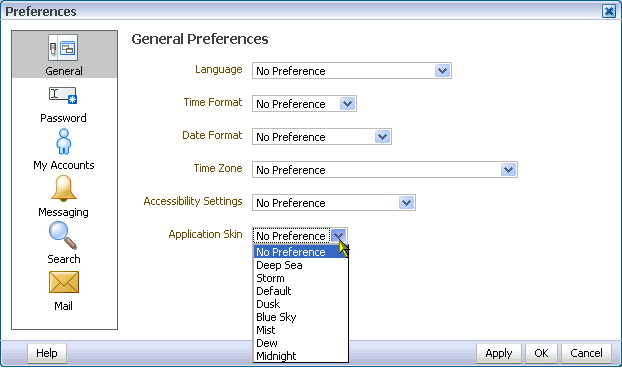Choose the Mist skin
Screen dimensions: 622x380
(x=301, y=330)
